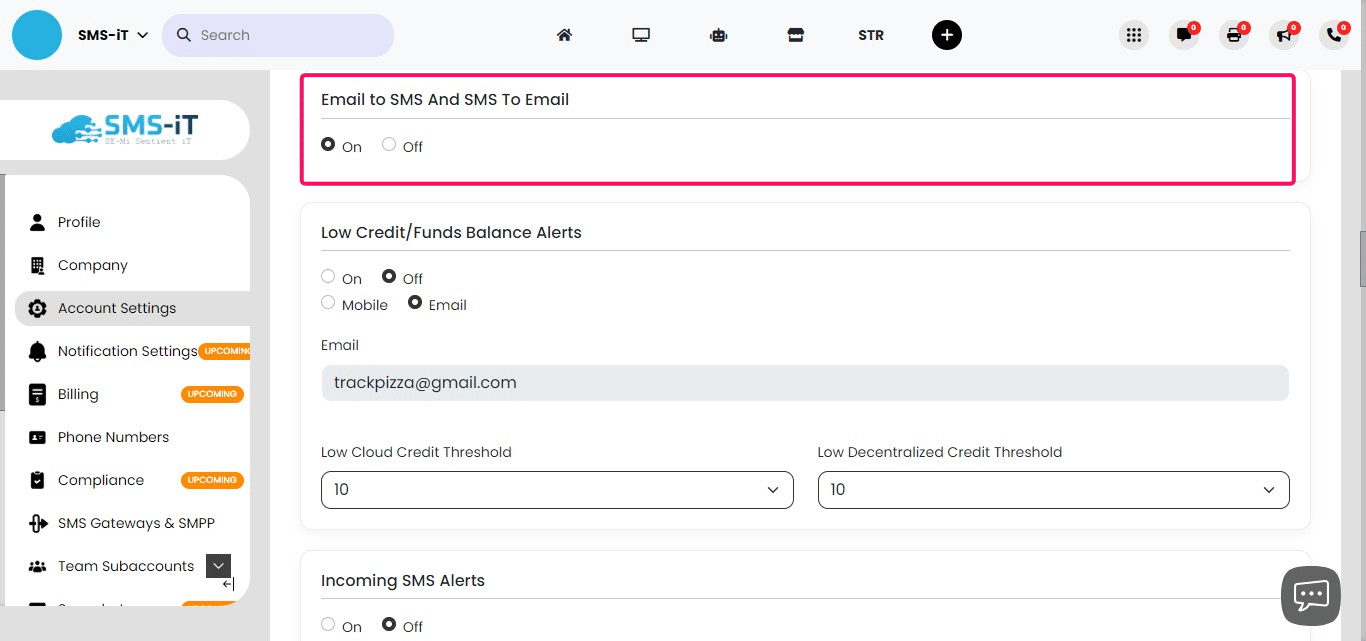Turn off Email to SMS And SMS To Email
This screenshot has width=1366, height=641.
click(x=388, y=144)
